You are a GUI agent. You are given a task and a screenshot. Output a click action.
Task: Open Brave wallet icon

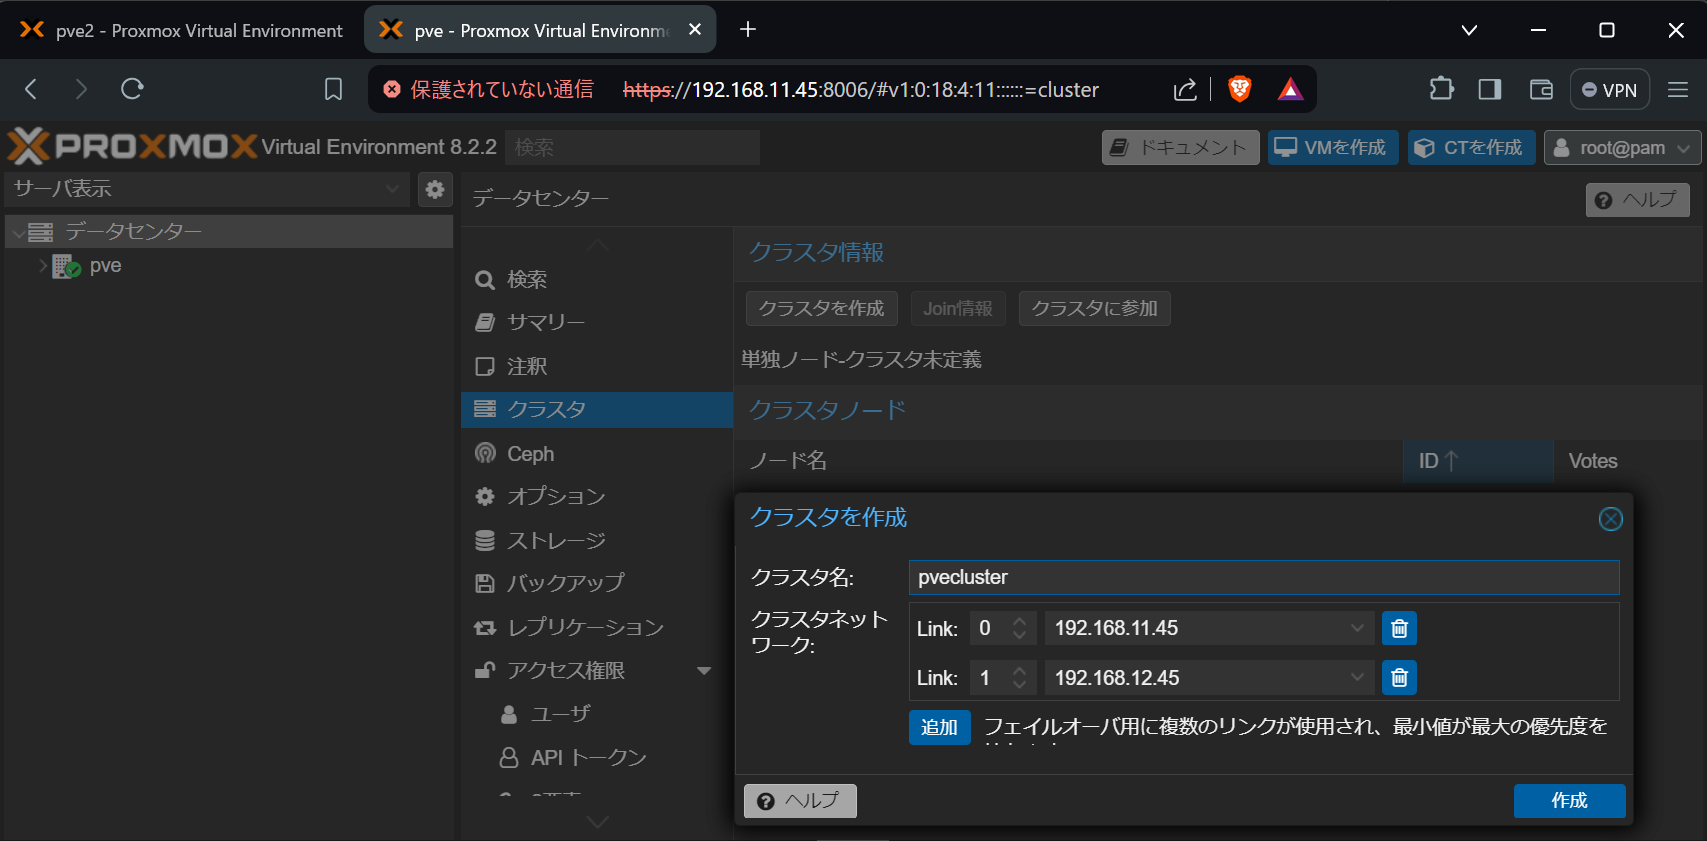[x=1541, y=89]
